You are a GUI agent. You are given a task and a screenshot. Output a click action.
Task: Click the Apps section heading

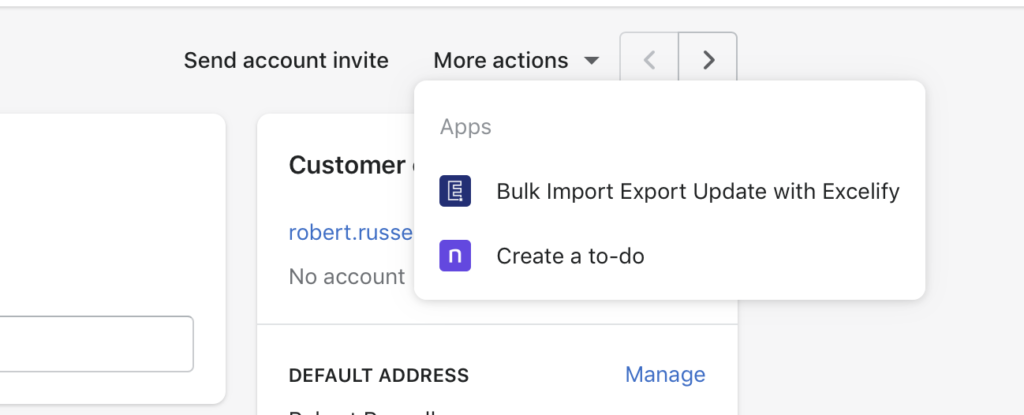click(x=466, y=127)
